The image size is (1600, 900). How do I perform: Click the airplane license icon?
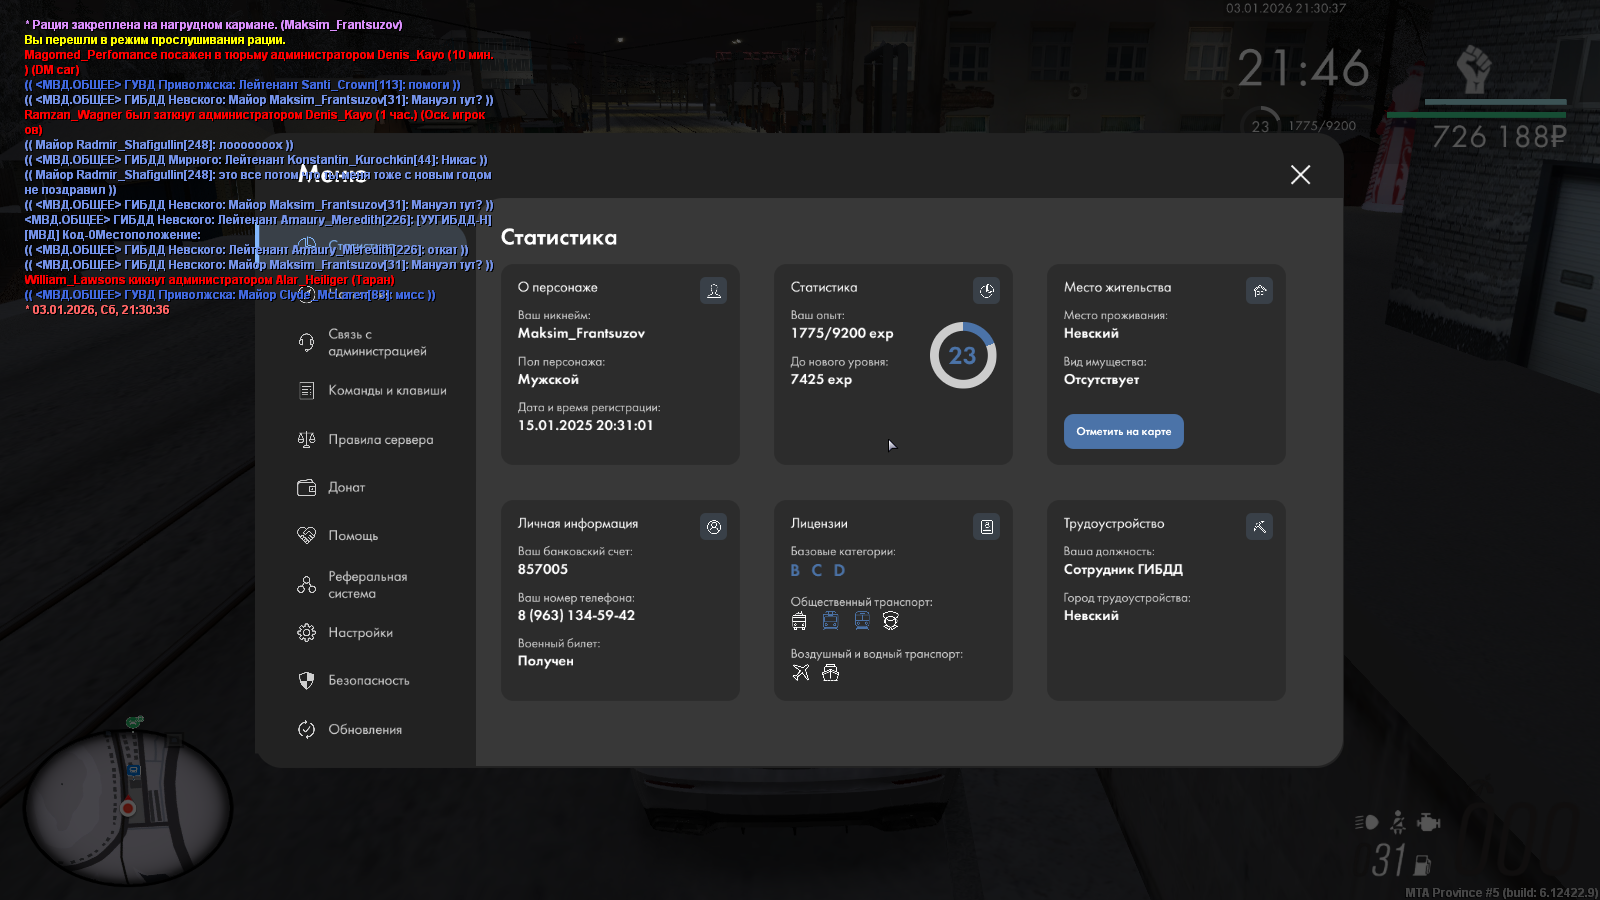(800, 673)
